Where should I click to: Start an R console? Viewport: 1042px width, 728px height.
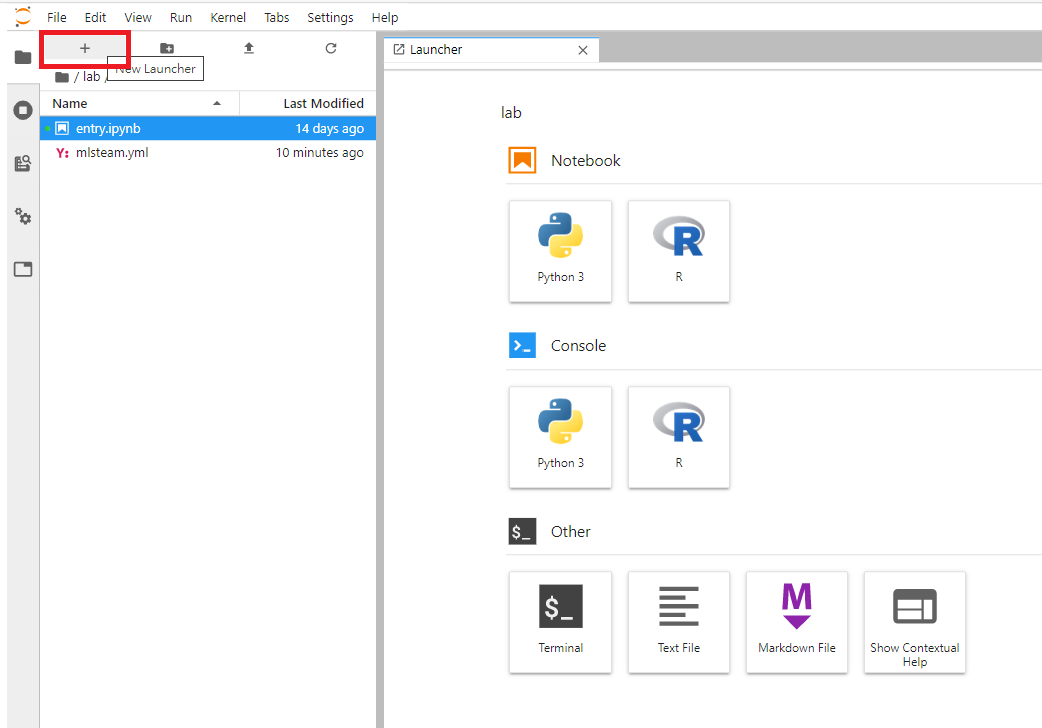[x=678, y=437]
